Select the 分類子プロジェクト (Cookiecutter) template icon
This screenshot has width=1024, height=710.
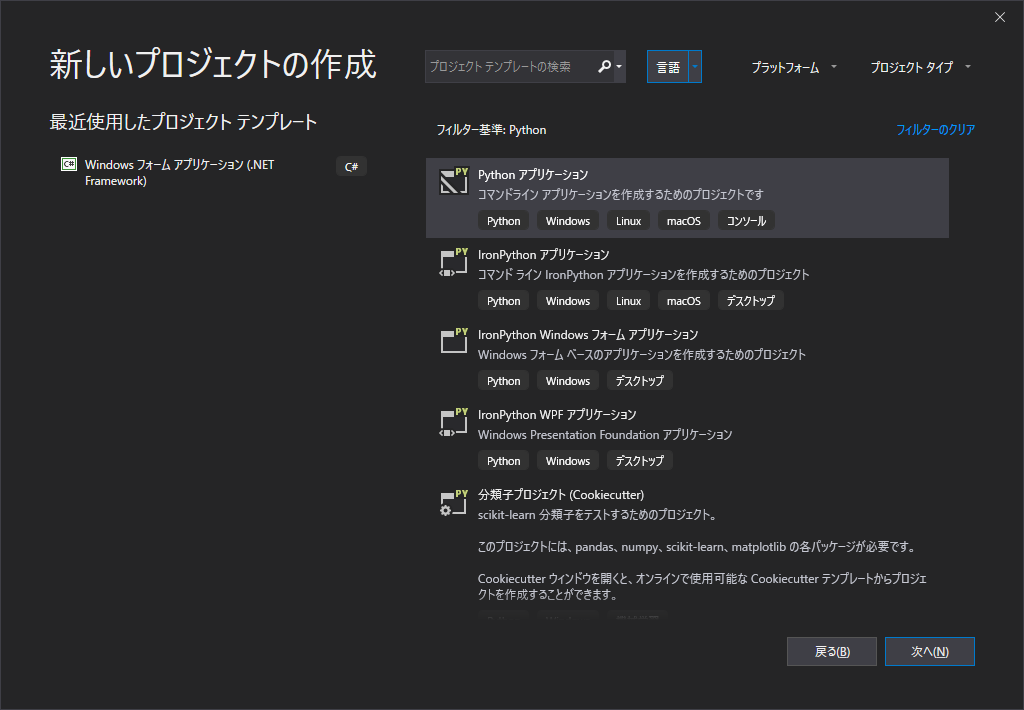454,501
